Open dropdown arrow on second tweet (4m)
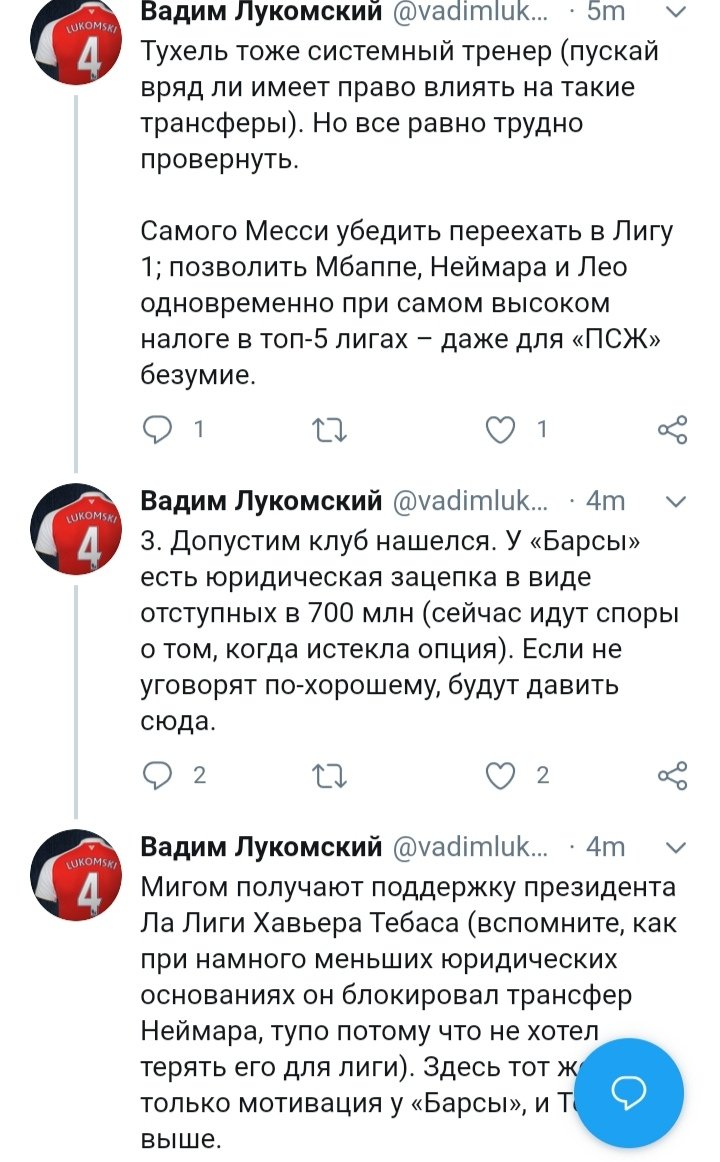Viewport: 720px width, 1162px height. 676,500
